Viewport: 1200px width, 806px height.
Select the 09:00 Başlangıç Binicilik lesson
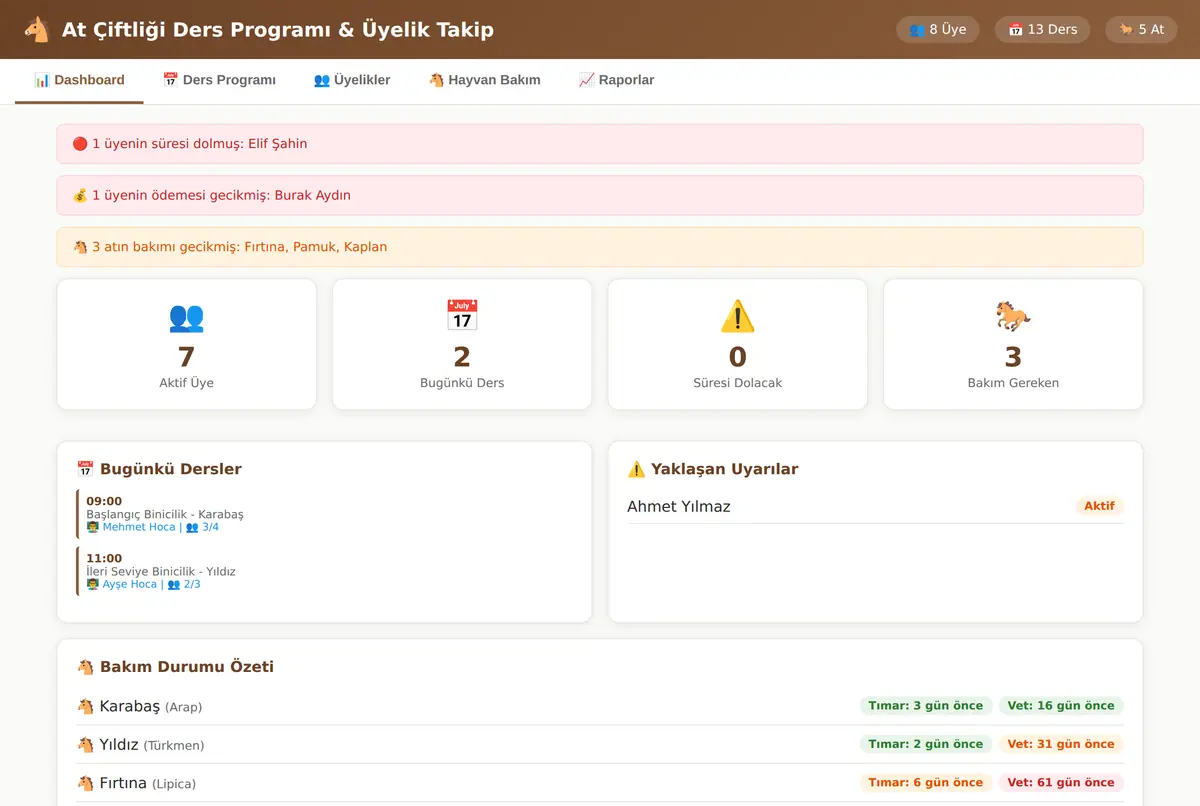325,514
